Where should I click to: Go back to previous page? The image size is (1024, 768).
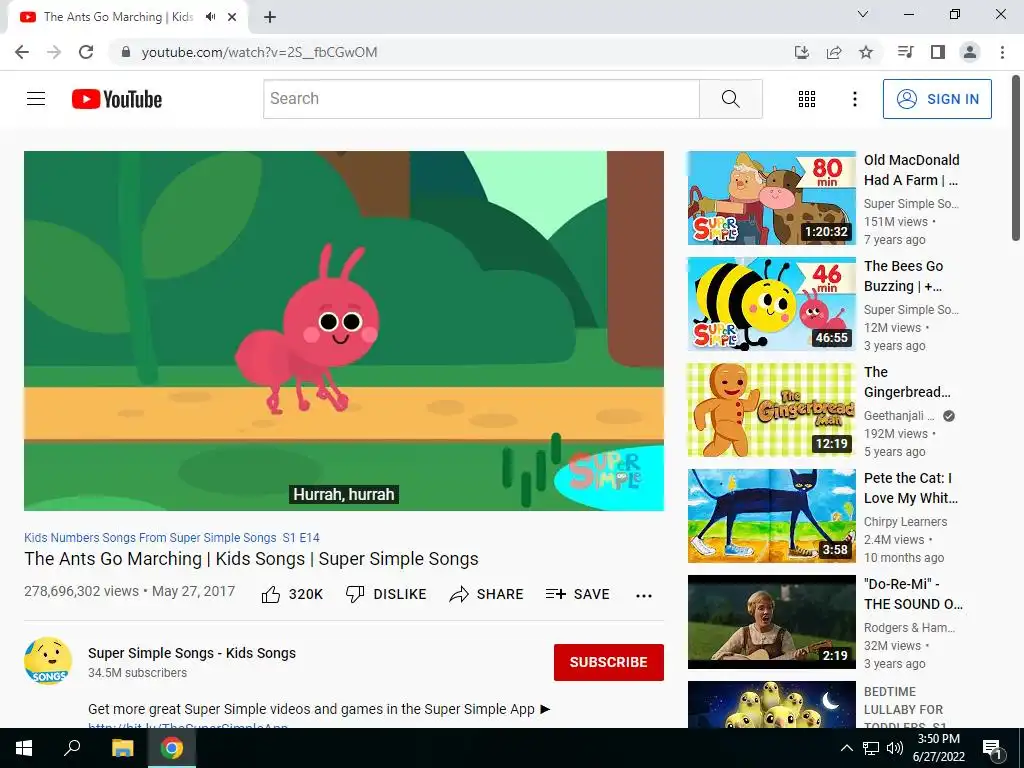[x=22, y=52]
